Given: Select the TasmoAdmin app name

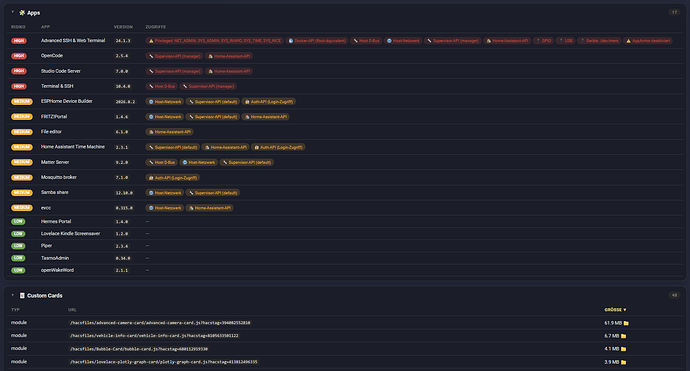Looking at the screenshot, I should 55,258.
